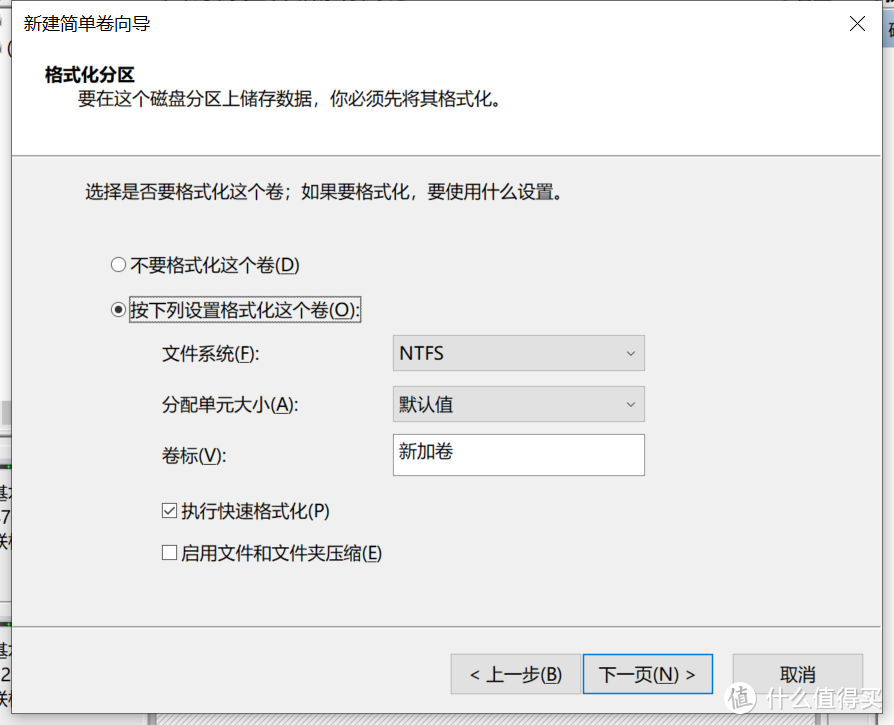Check the file and folder compression box
894x725 pixels.
pyautogui.click(x=169, y=551)
